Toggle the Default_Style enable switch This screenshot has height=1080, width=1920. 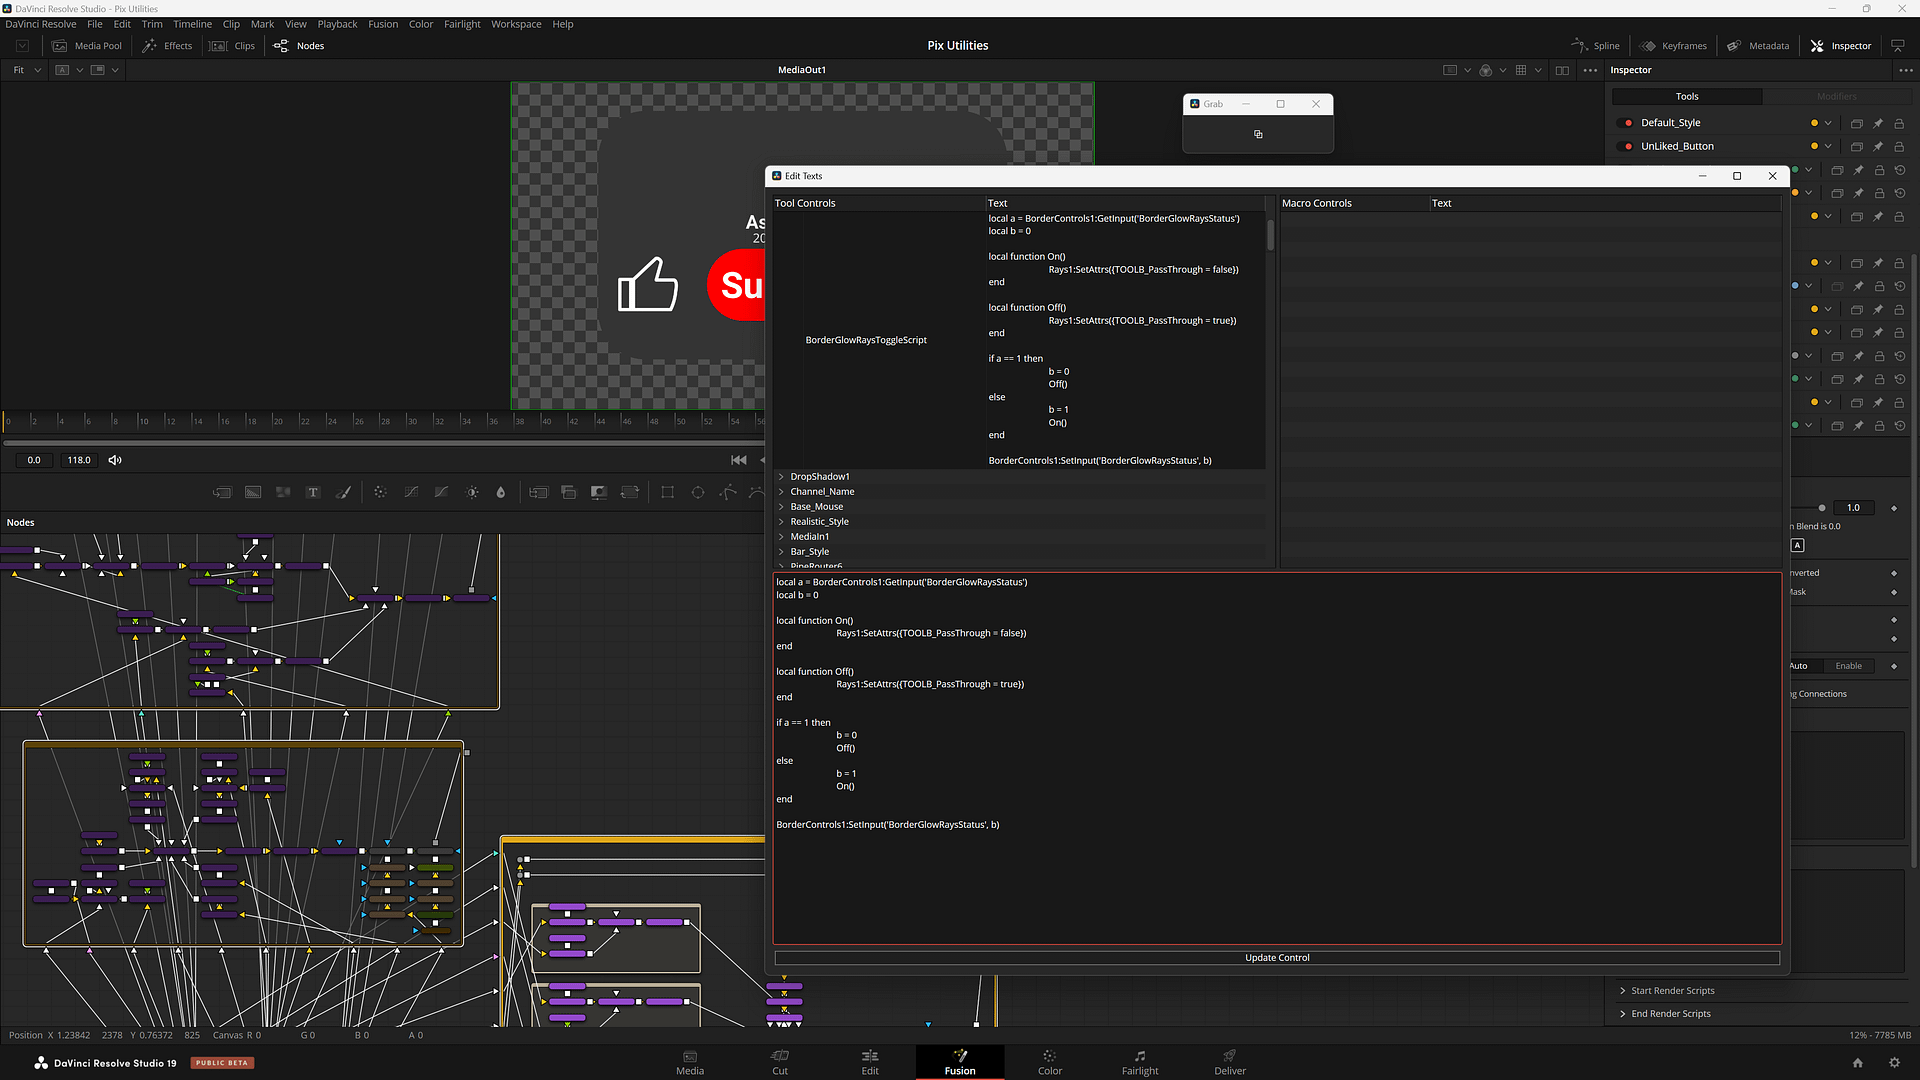coord(1625,123)
